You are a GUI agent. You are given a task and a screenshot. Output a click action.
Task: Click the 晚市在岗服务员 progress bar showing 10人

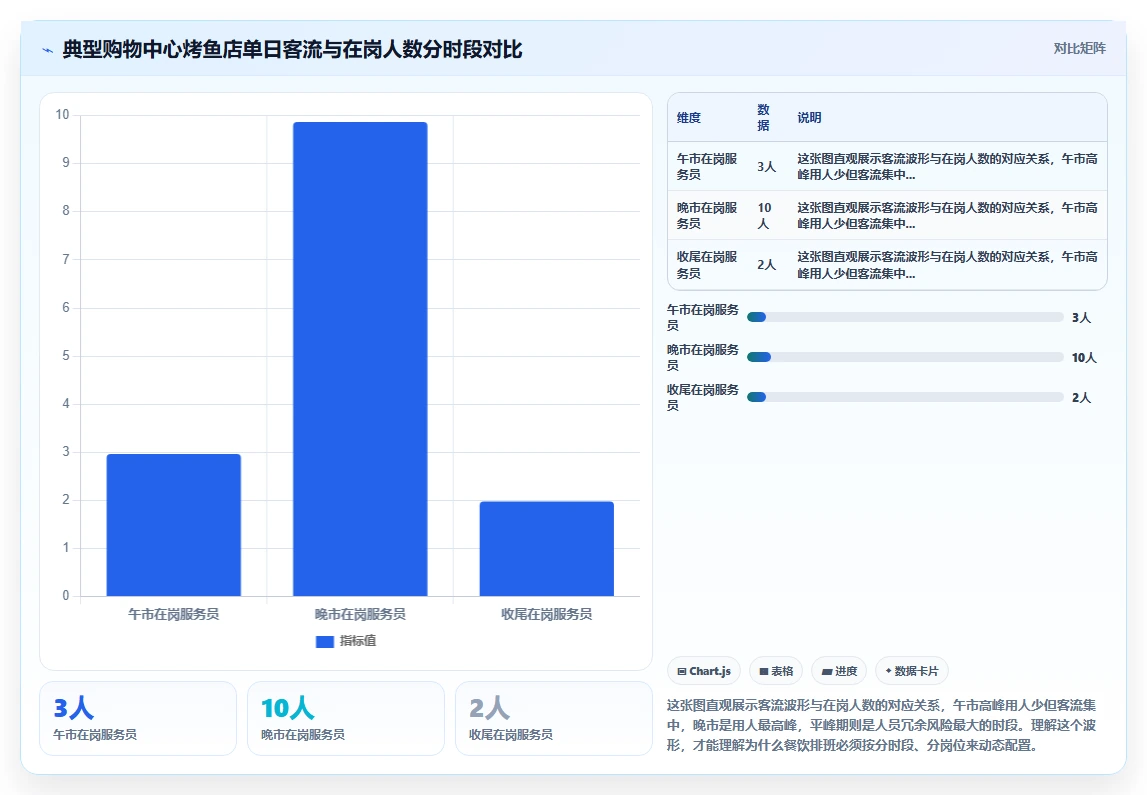point(905,357)
